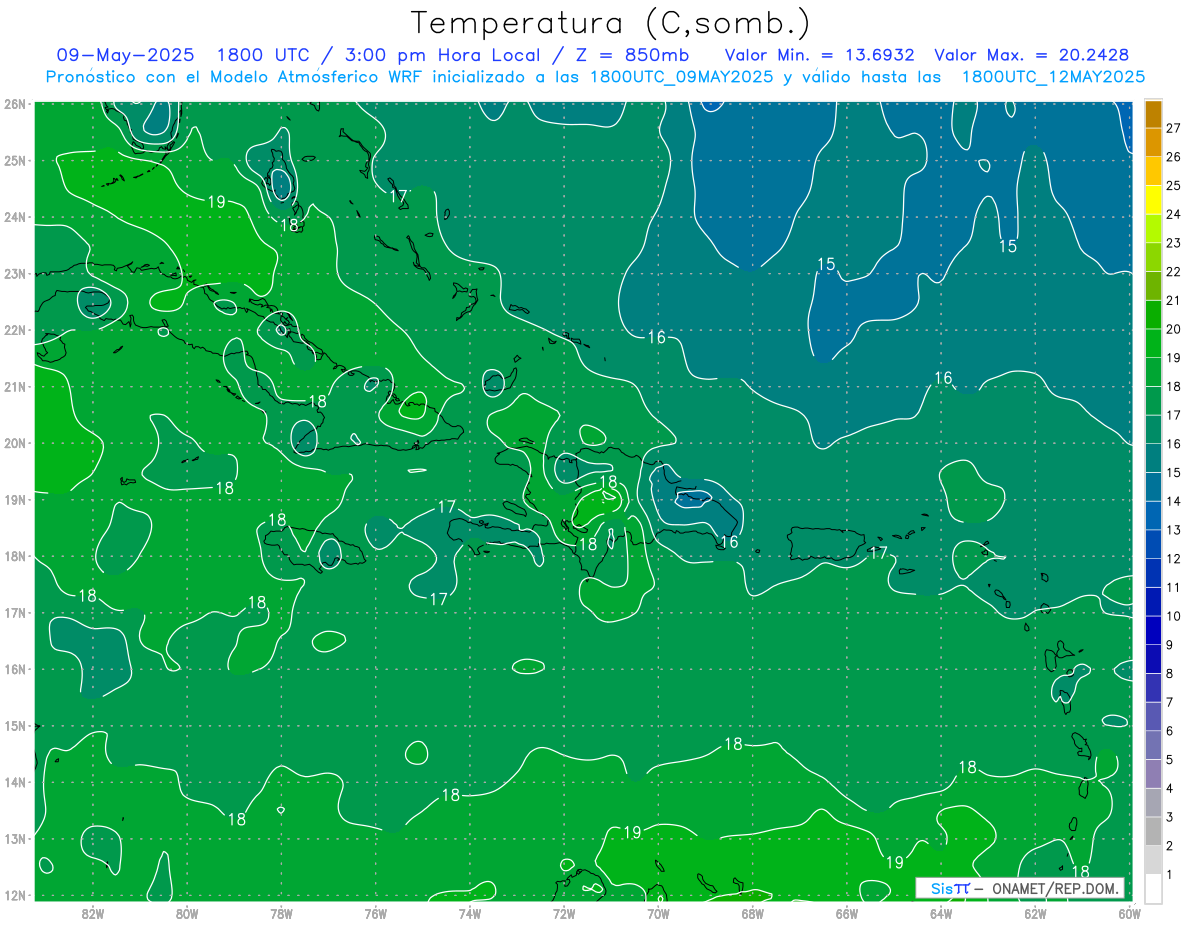
Task: Click the '72W' longitude axis label
Action: pyautogui.click(x=564, y=912)
